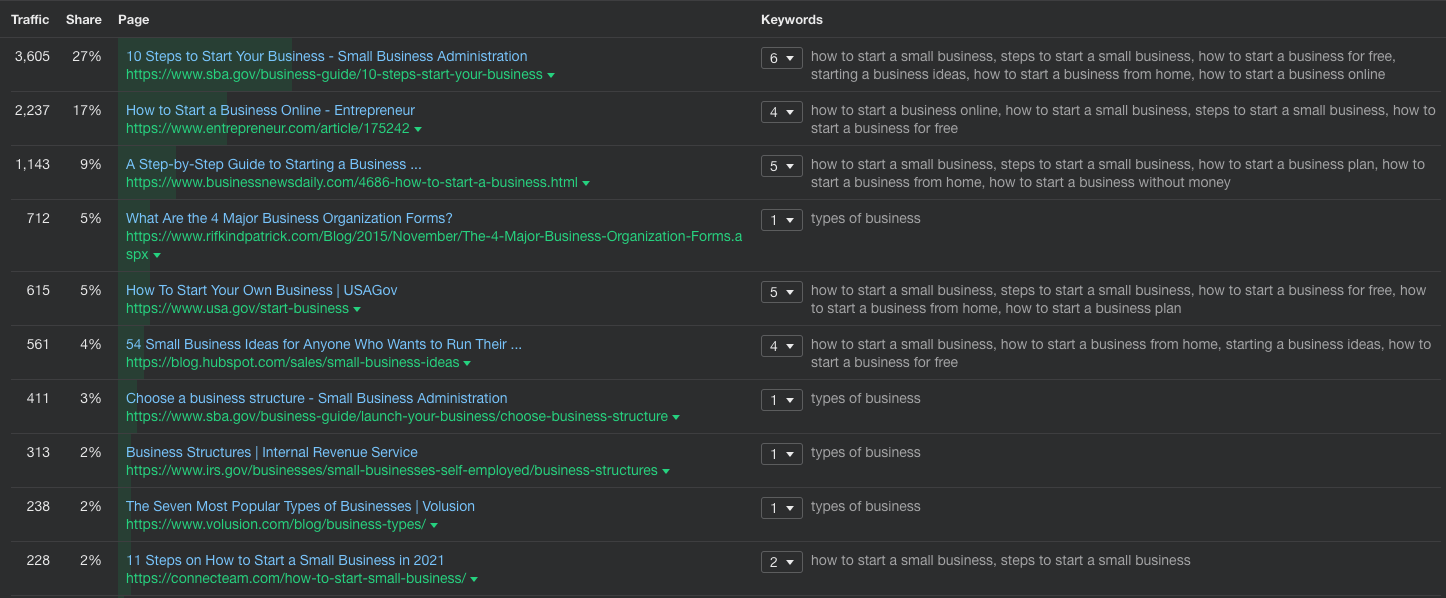1446x598 pixels.
Task: Open 'A Step-by-Step Guide to Starting a Business' title
Action: point(274,164)
